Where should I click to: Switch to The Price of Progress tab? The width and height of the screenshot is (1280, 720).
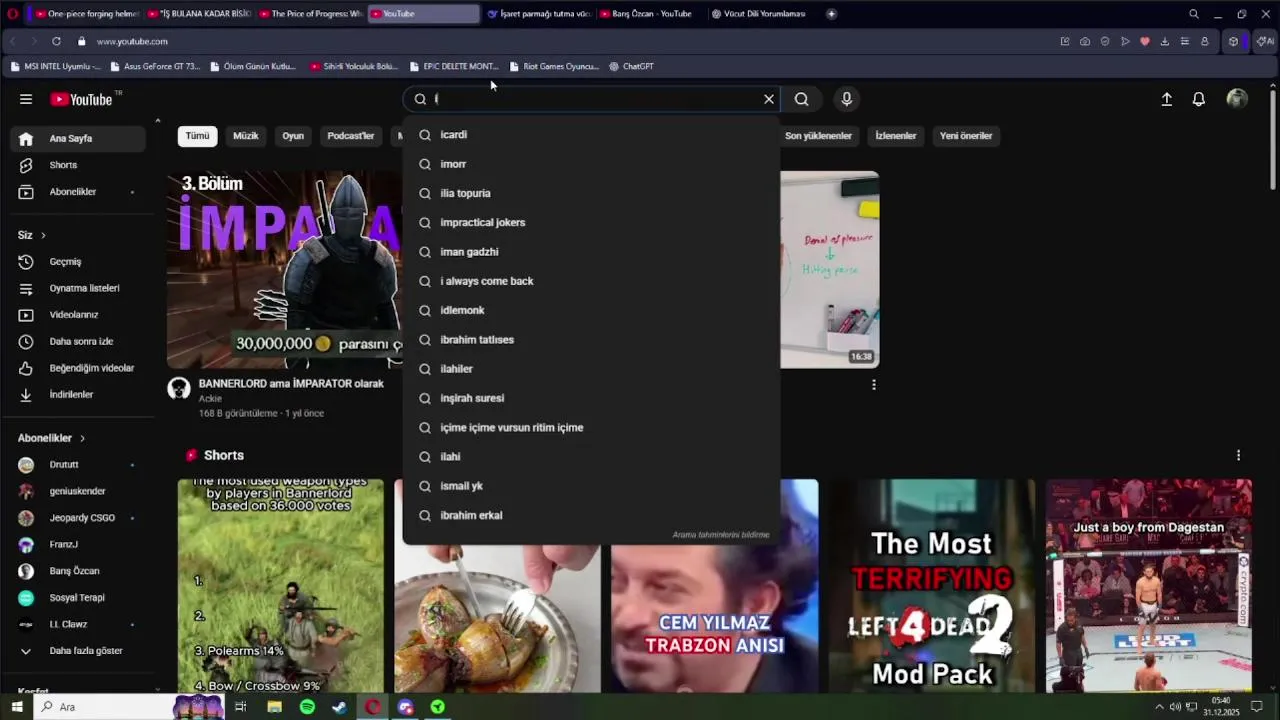310,14
